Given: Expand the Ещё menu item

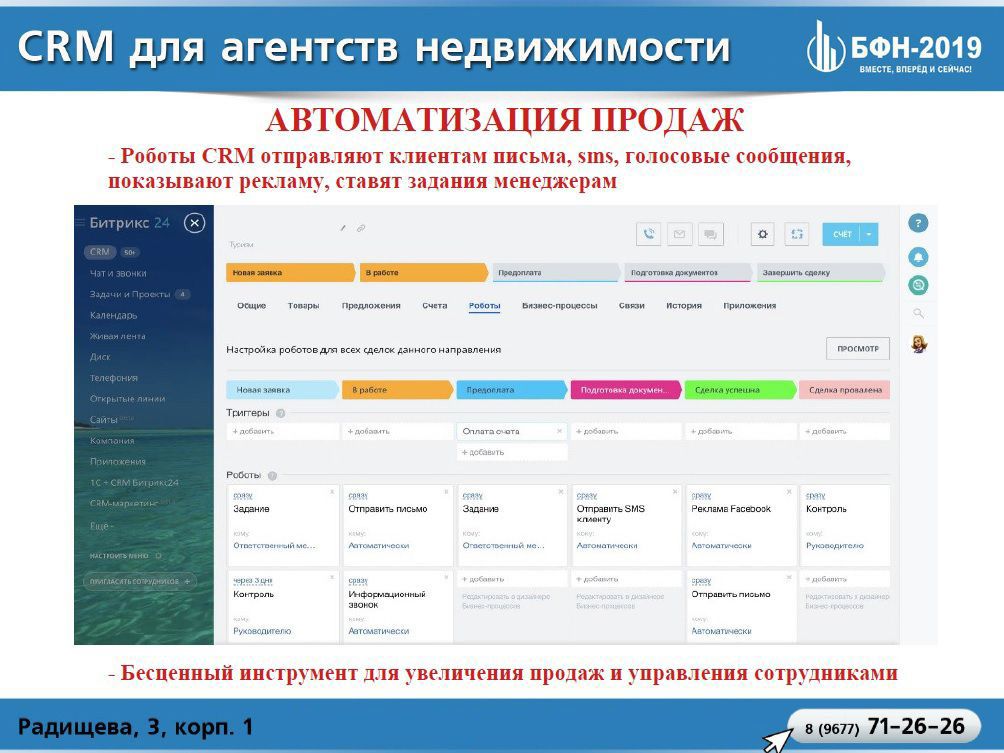Looking at the screenshot, I should pos(101,526).
